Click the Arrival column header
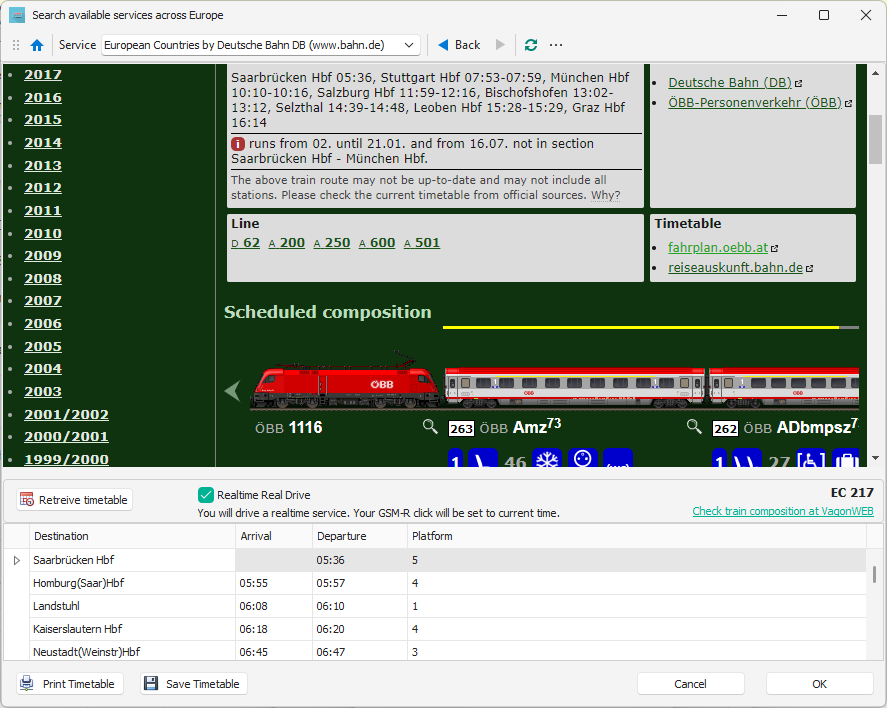 click(x=274, y=536)
